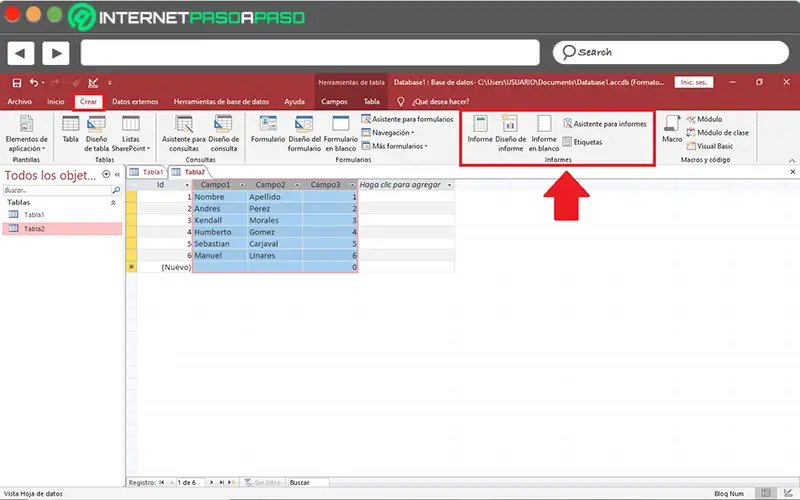
Task: Click Informe en blanco icon
Action: point(544,134)
